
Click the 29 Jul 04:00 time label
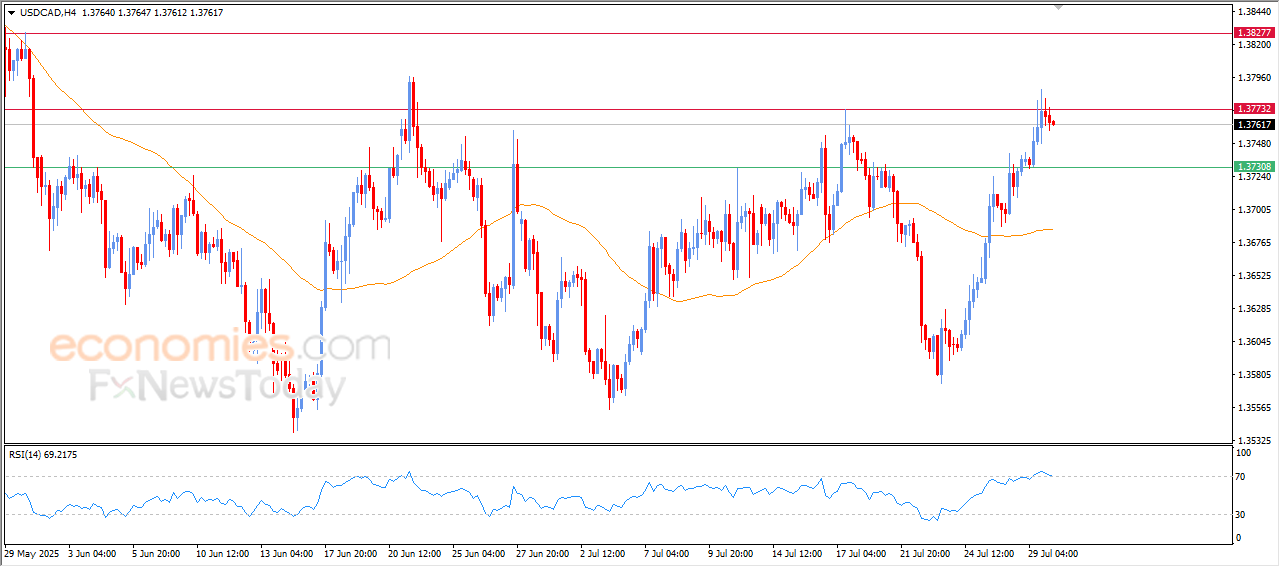click(1052, 553)
